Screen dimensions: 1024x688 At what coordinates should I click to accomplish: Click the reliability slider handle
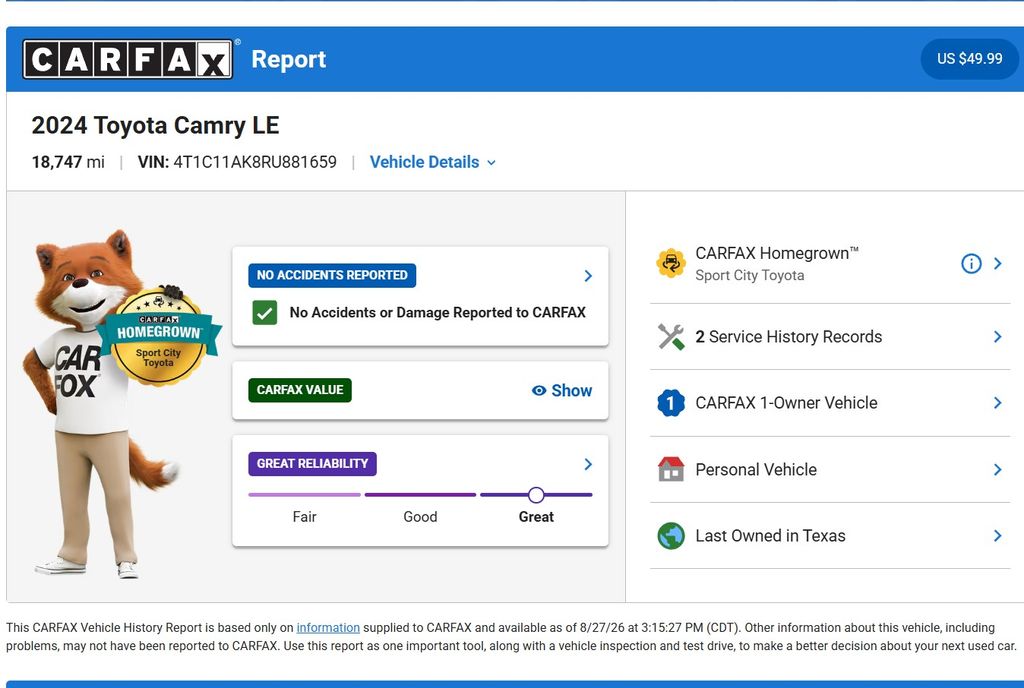(x=536, y=495)
